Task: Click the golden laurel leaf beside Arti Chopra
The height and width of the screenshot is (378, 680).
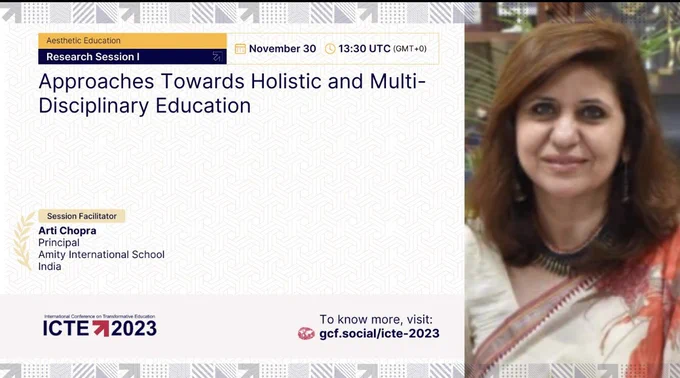Action: click(x=24, y=241)
